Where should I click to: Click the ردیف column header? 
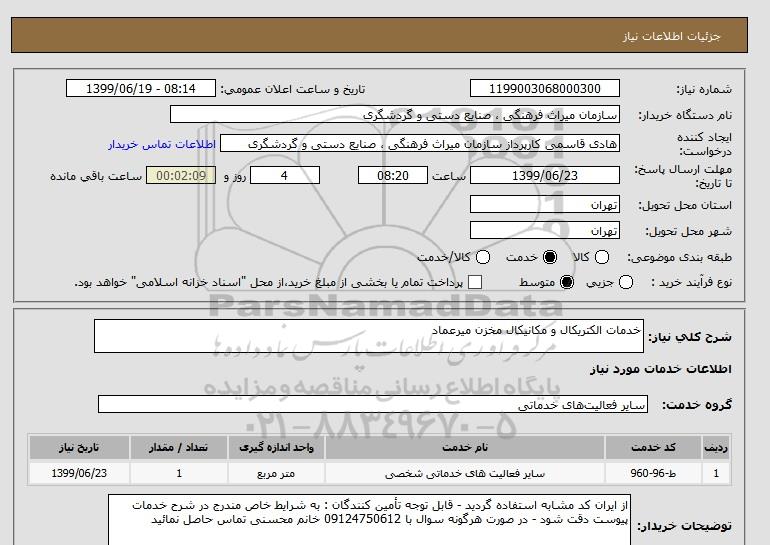(x=716, y=447)
